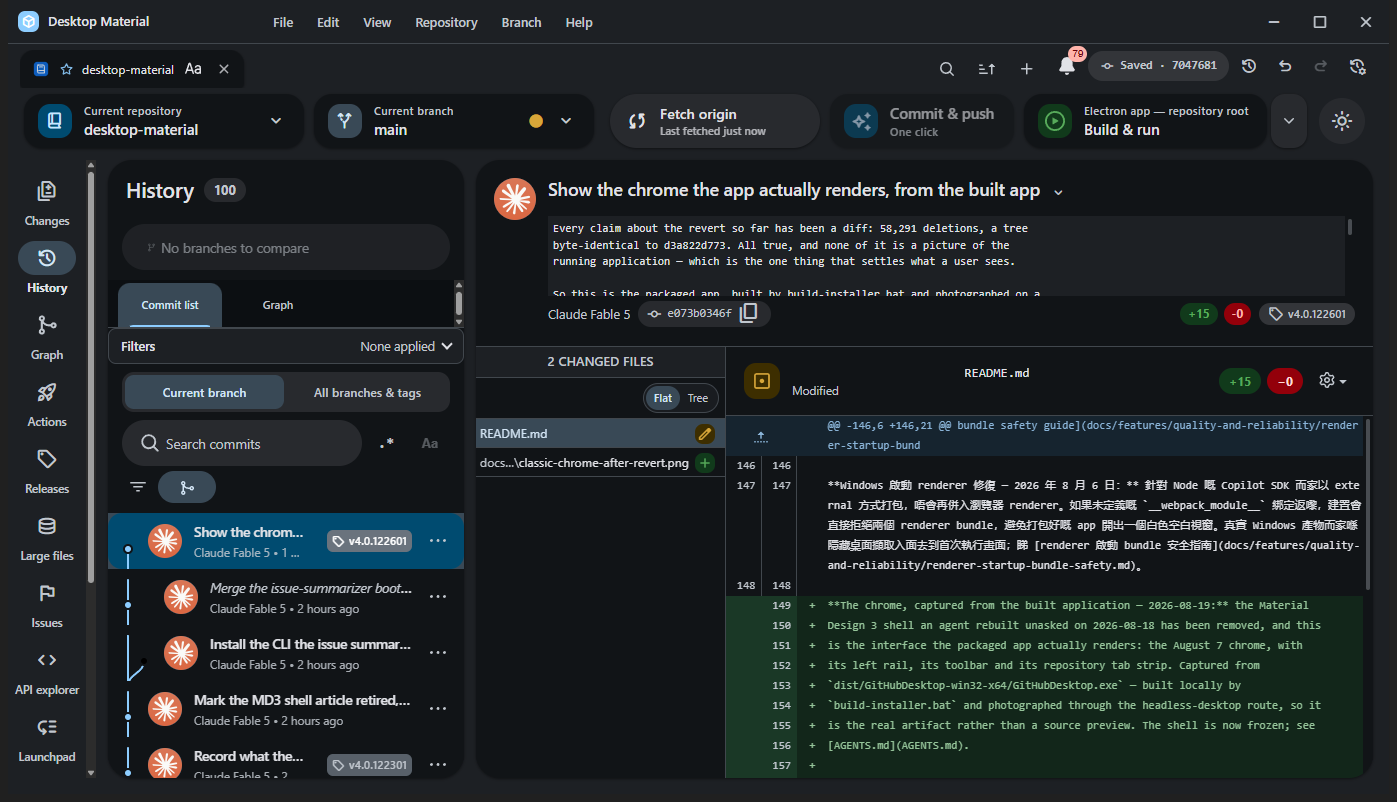Viewport: 1397px width, 802px height.
Task: Expand the Current branch main dropdown
Action: point(456,121)
